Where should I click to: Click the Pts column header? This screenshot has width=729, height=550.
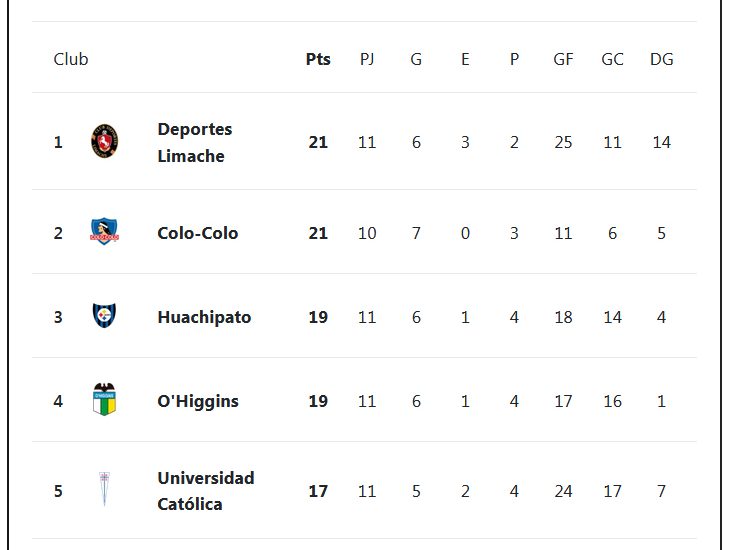[318, 59]
